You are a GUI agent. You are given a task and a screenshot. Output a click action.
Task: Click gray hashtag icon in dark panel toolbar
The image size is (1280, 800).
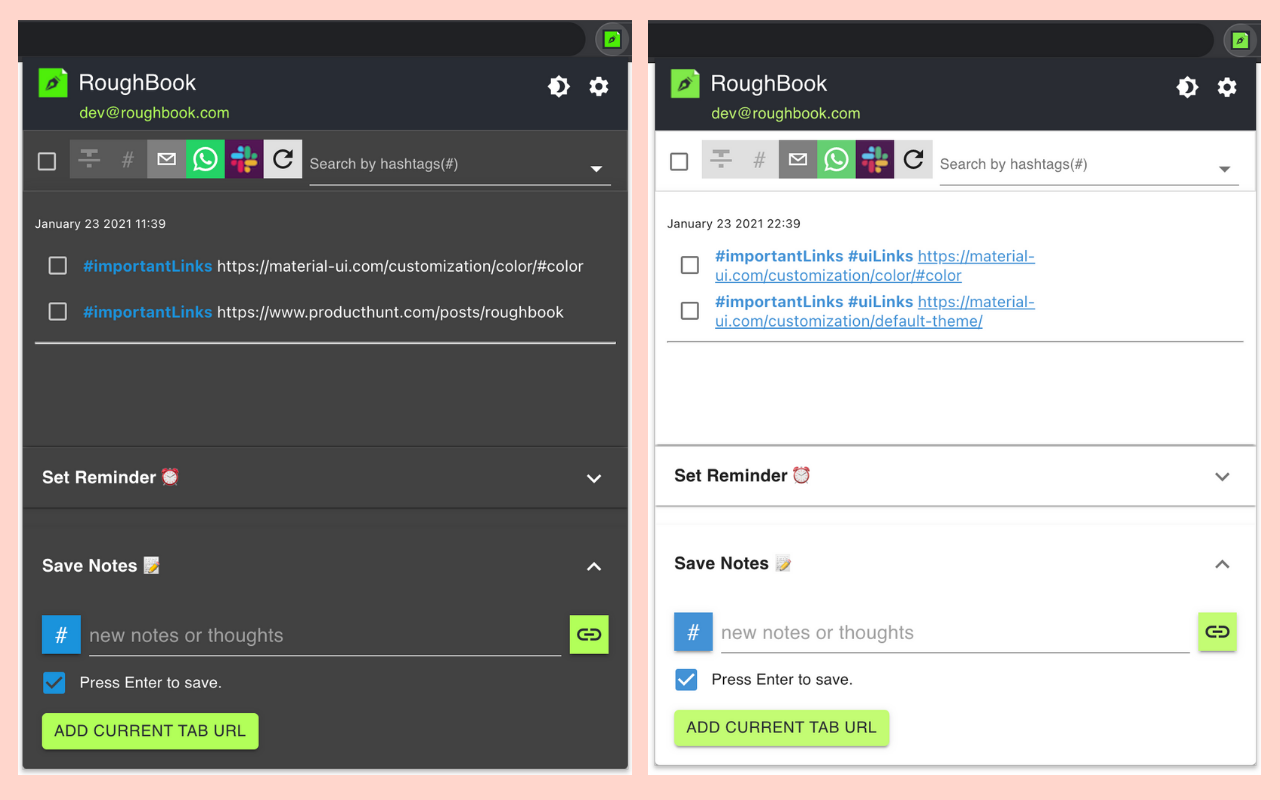[128, 159]
